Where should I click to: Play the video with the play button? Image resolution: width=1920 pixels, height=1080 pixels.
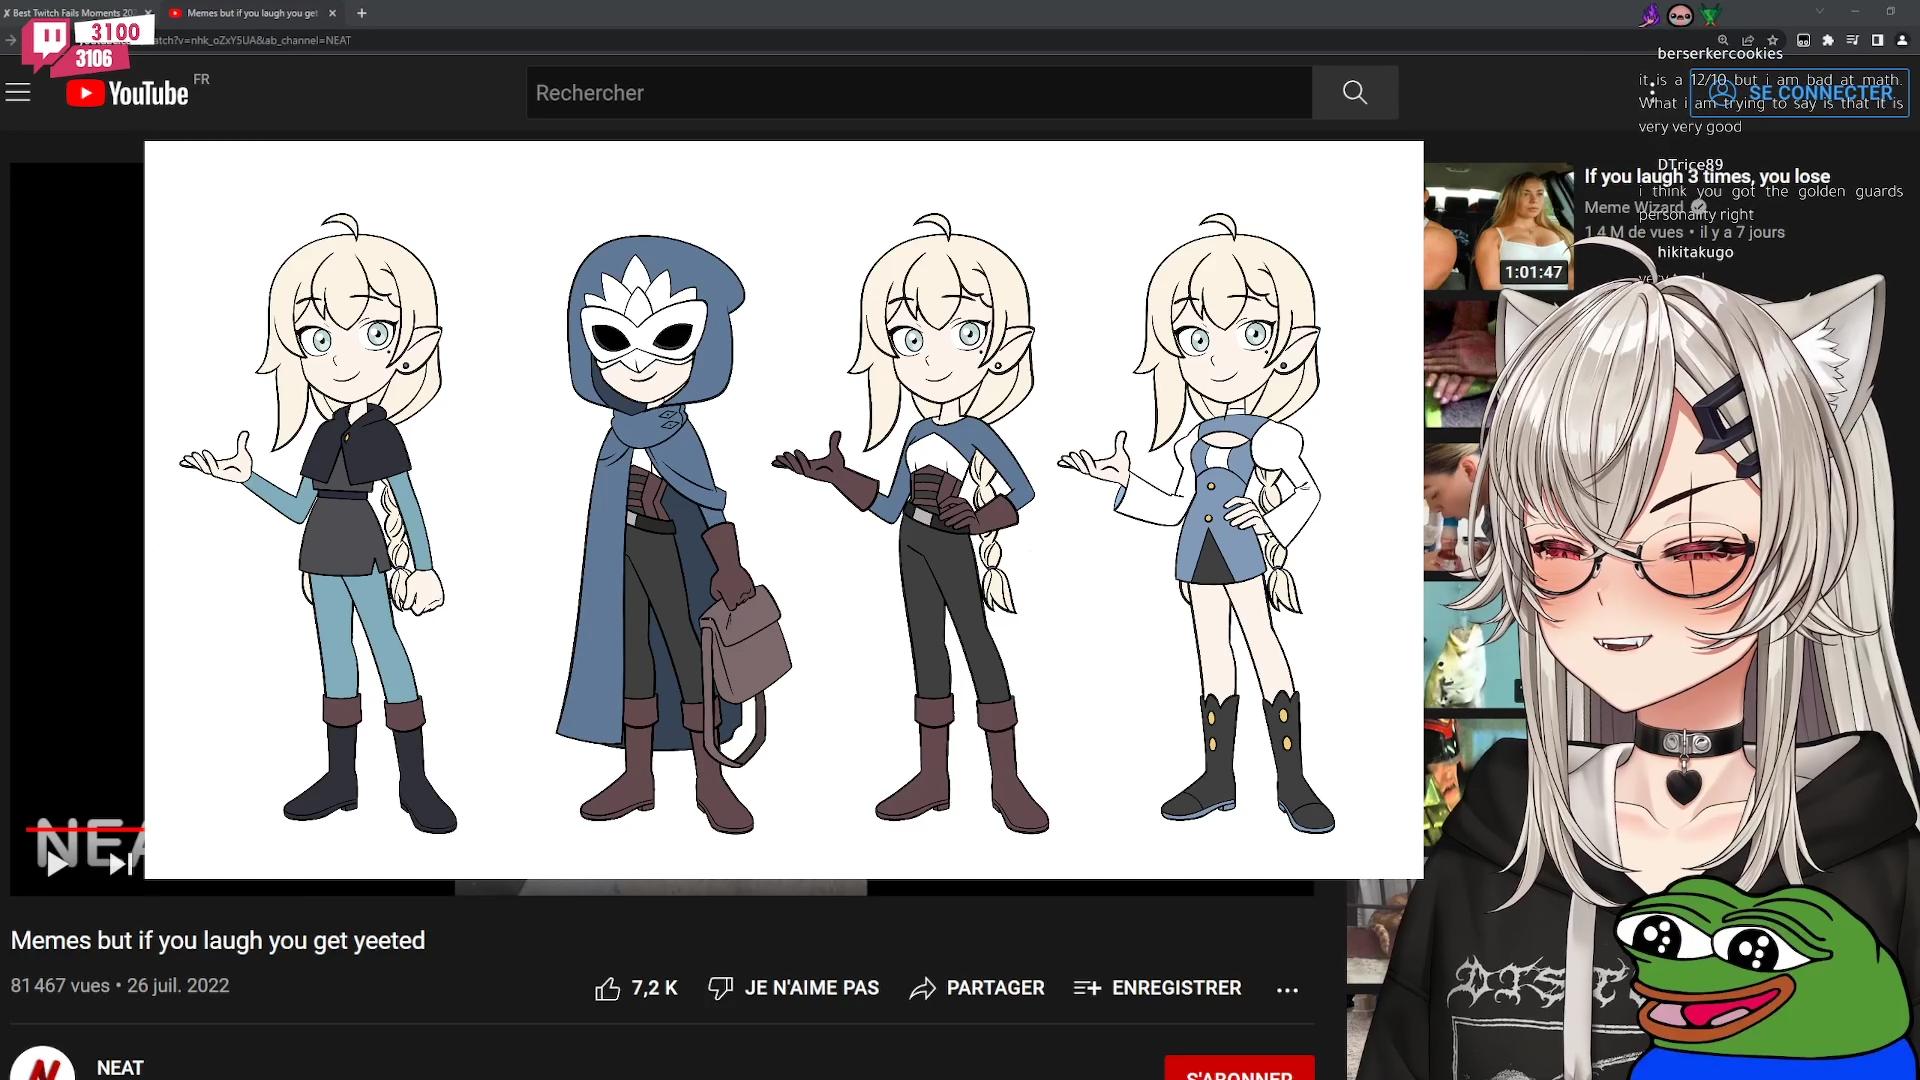click(x=57, y=863)
